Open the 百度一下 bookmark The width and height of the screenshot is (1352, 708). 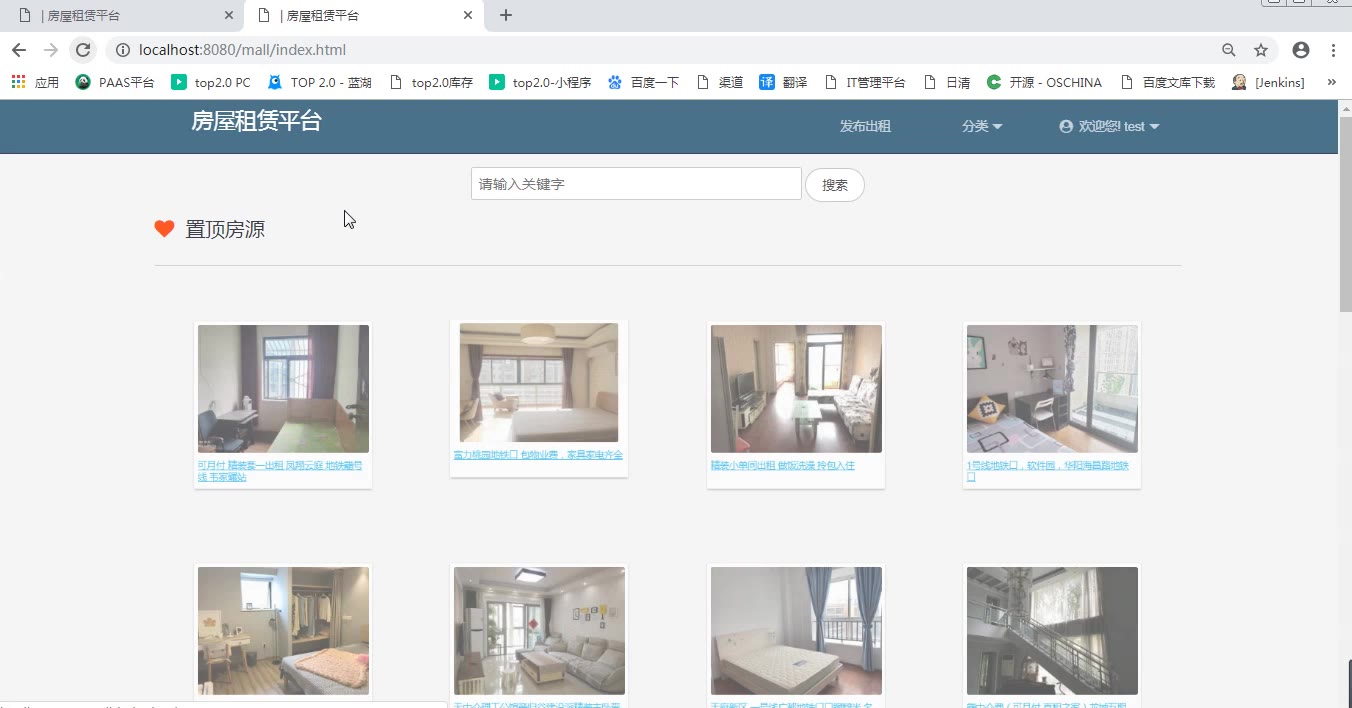643,82
